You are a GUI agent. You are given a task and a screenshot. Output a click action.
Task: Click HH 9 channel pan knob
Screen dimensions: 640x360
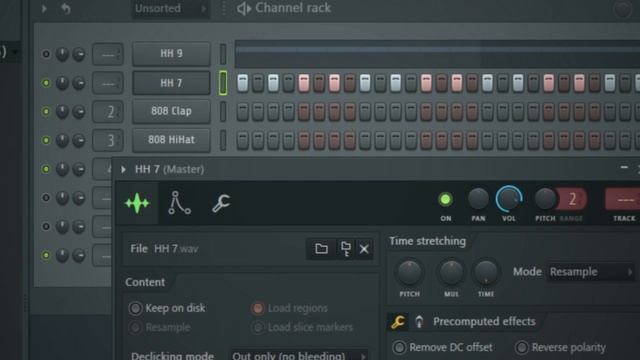click(62, 54)
